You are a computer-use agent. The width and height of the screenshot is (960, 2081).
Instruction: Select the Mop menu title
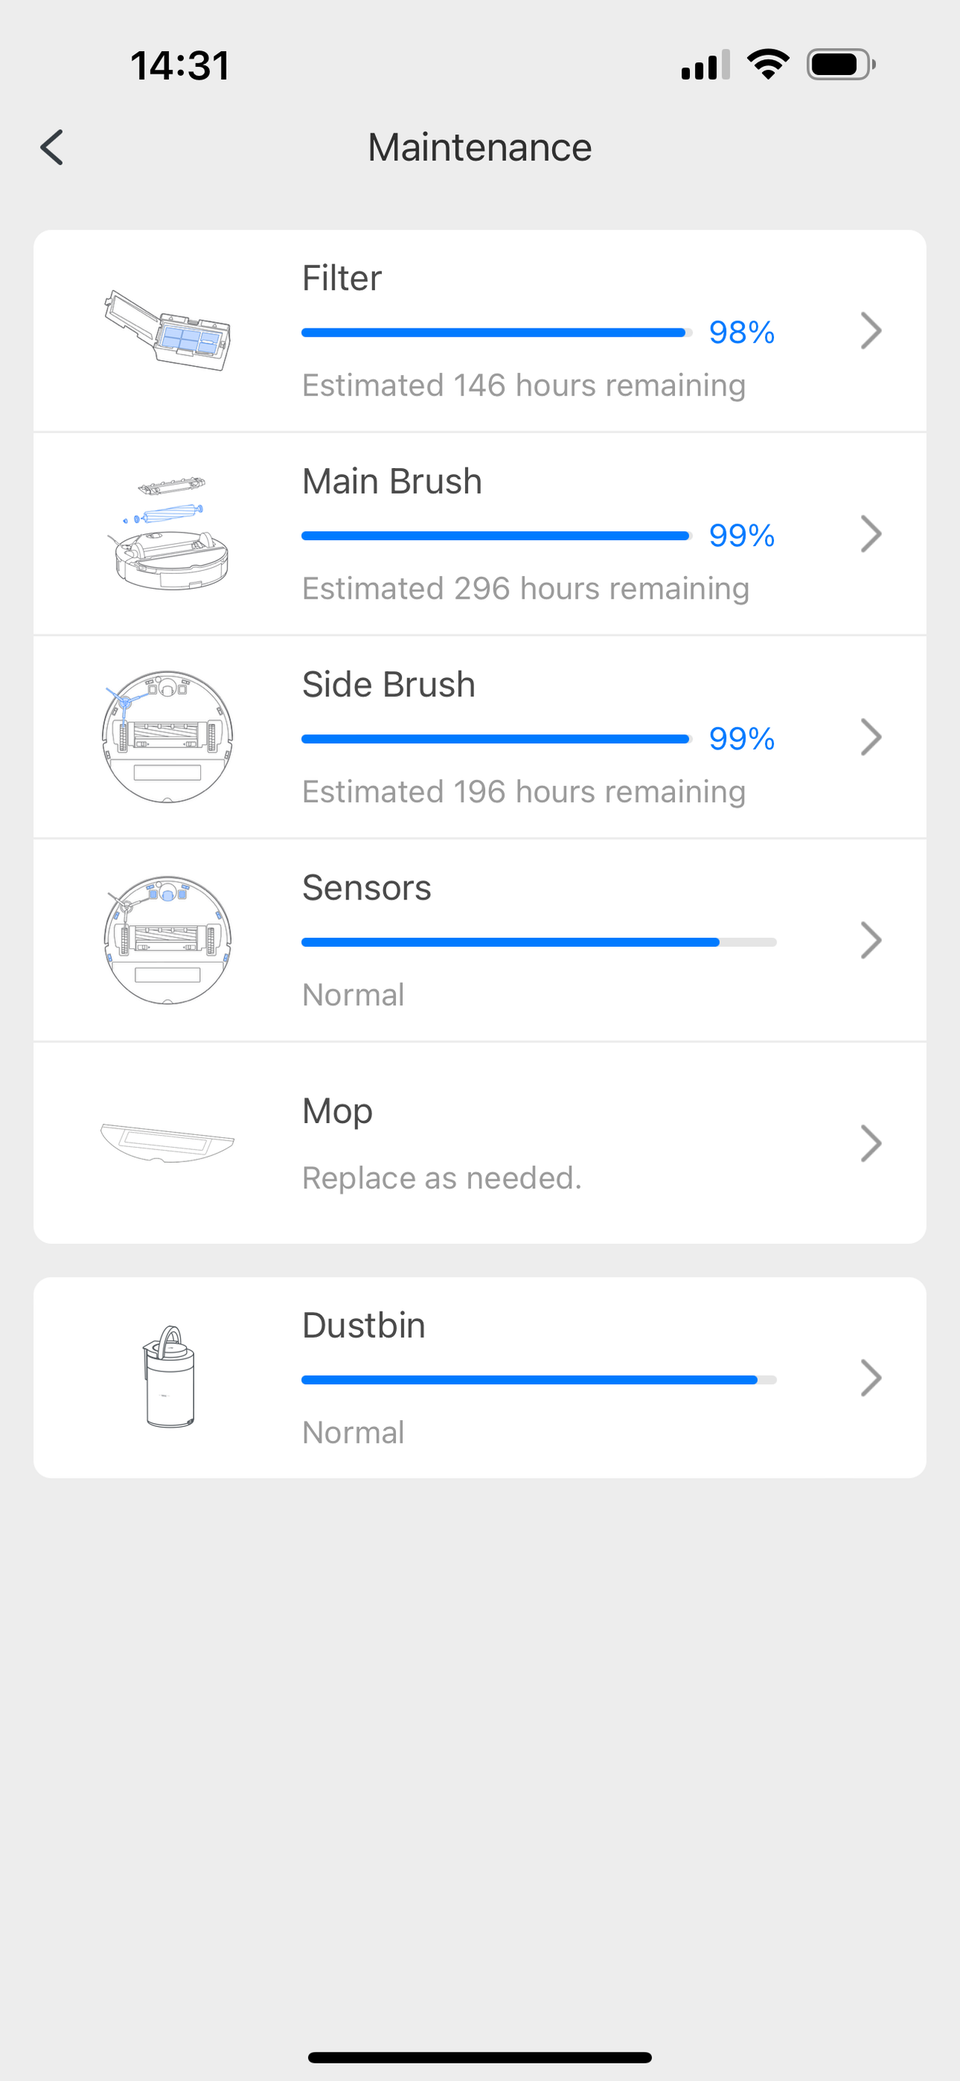pyautogui.click(x=338, y=1111)
